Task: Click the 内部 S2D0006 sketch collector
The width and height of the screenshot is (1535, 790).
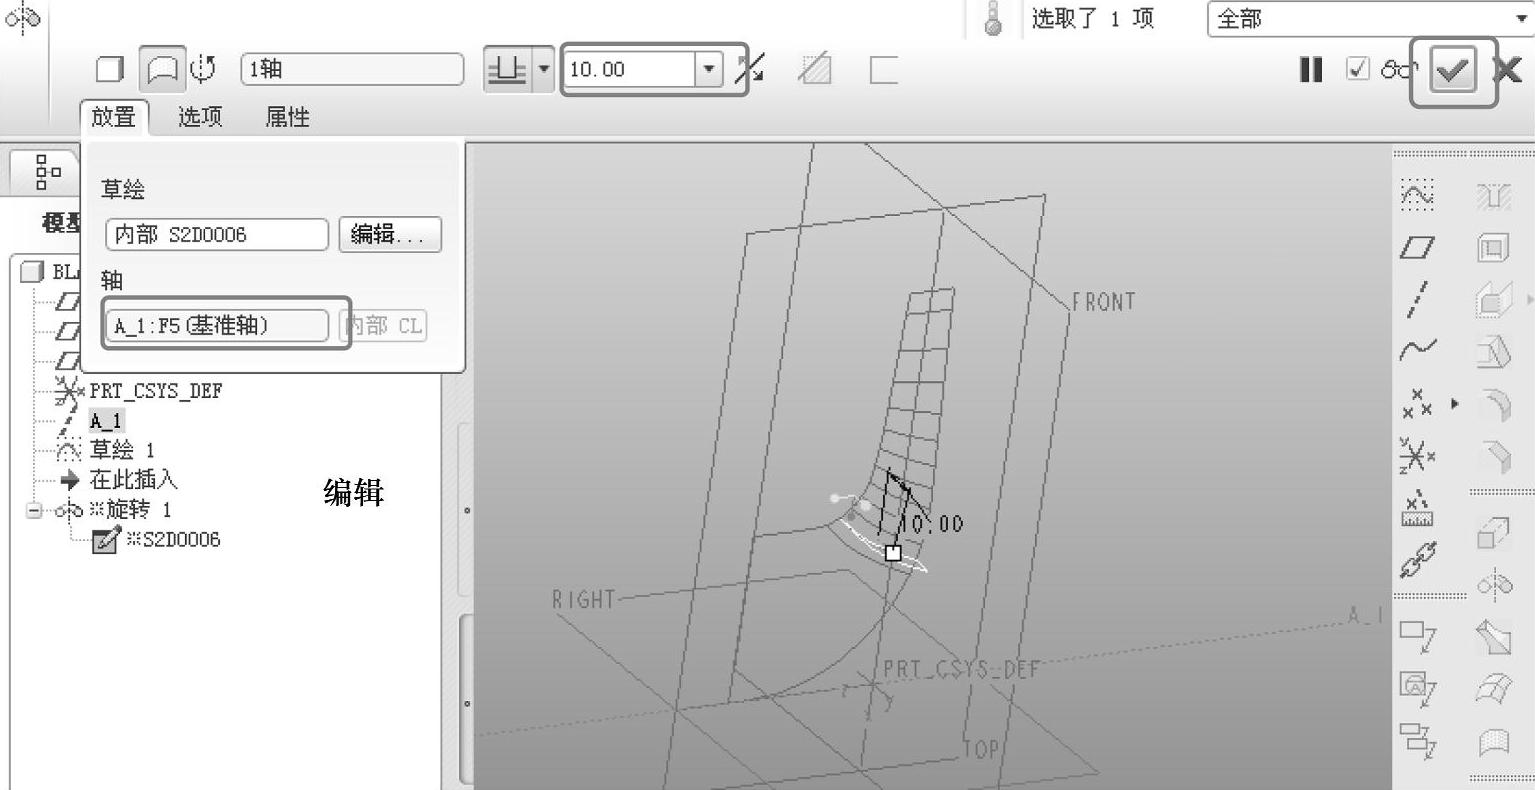Action: [x=217, y=235]
